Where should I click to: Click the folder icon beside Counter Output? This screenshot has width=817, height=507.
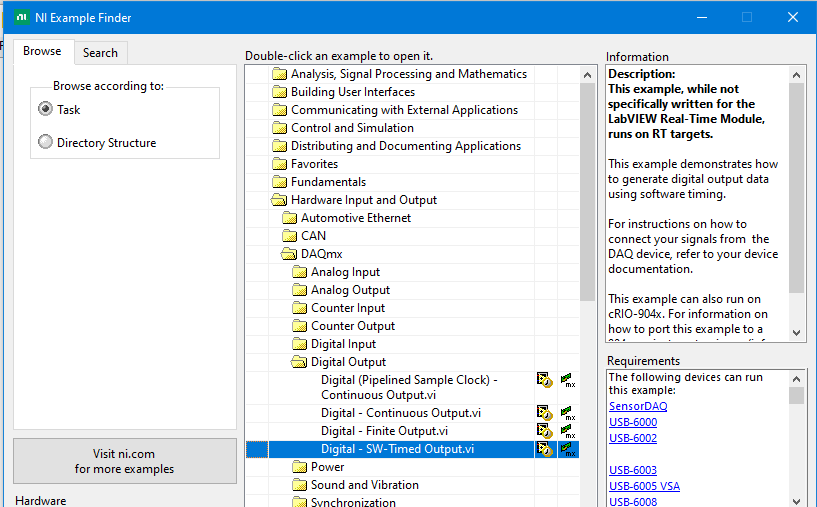click(x=300, y=326)
